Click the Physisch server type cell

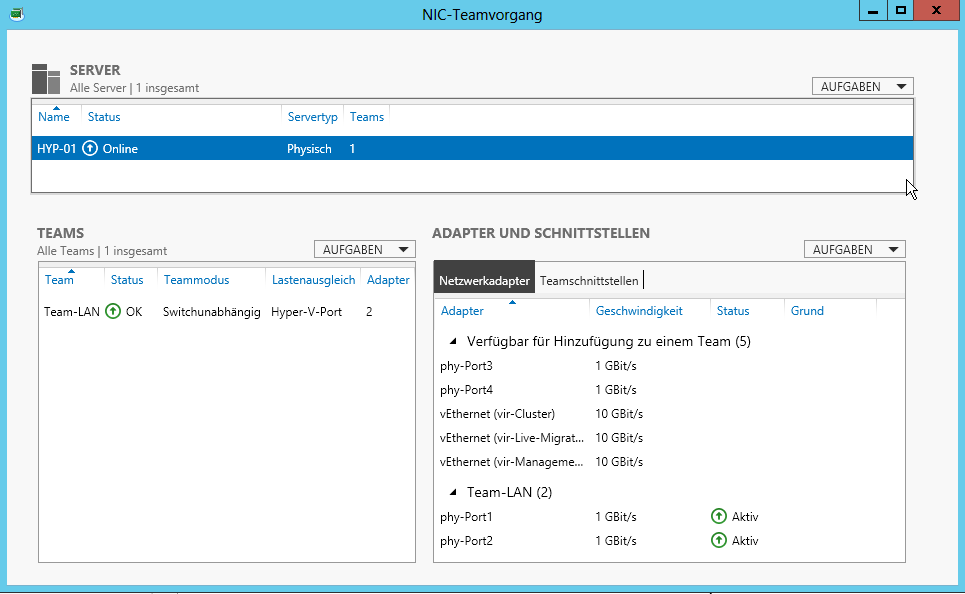tap(309, 149)
